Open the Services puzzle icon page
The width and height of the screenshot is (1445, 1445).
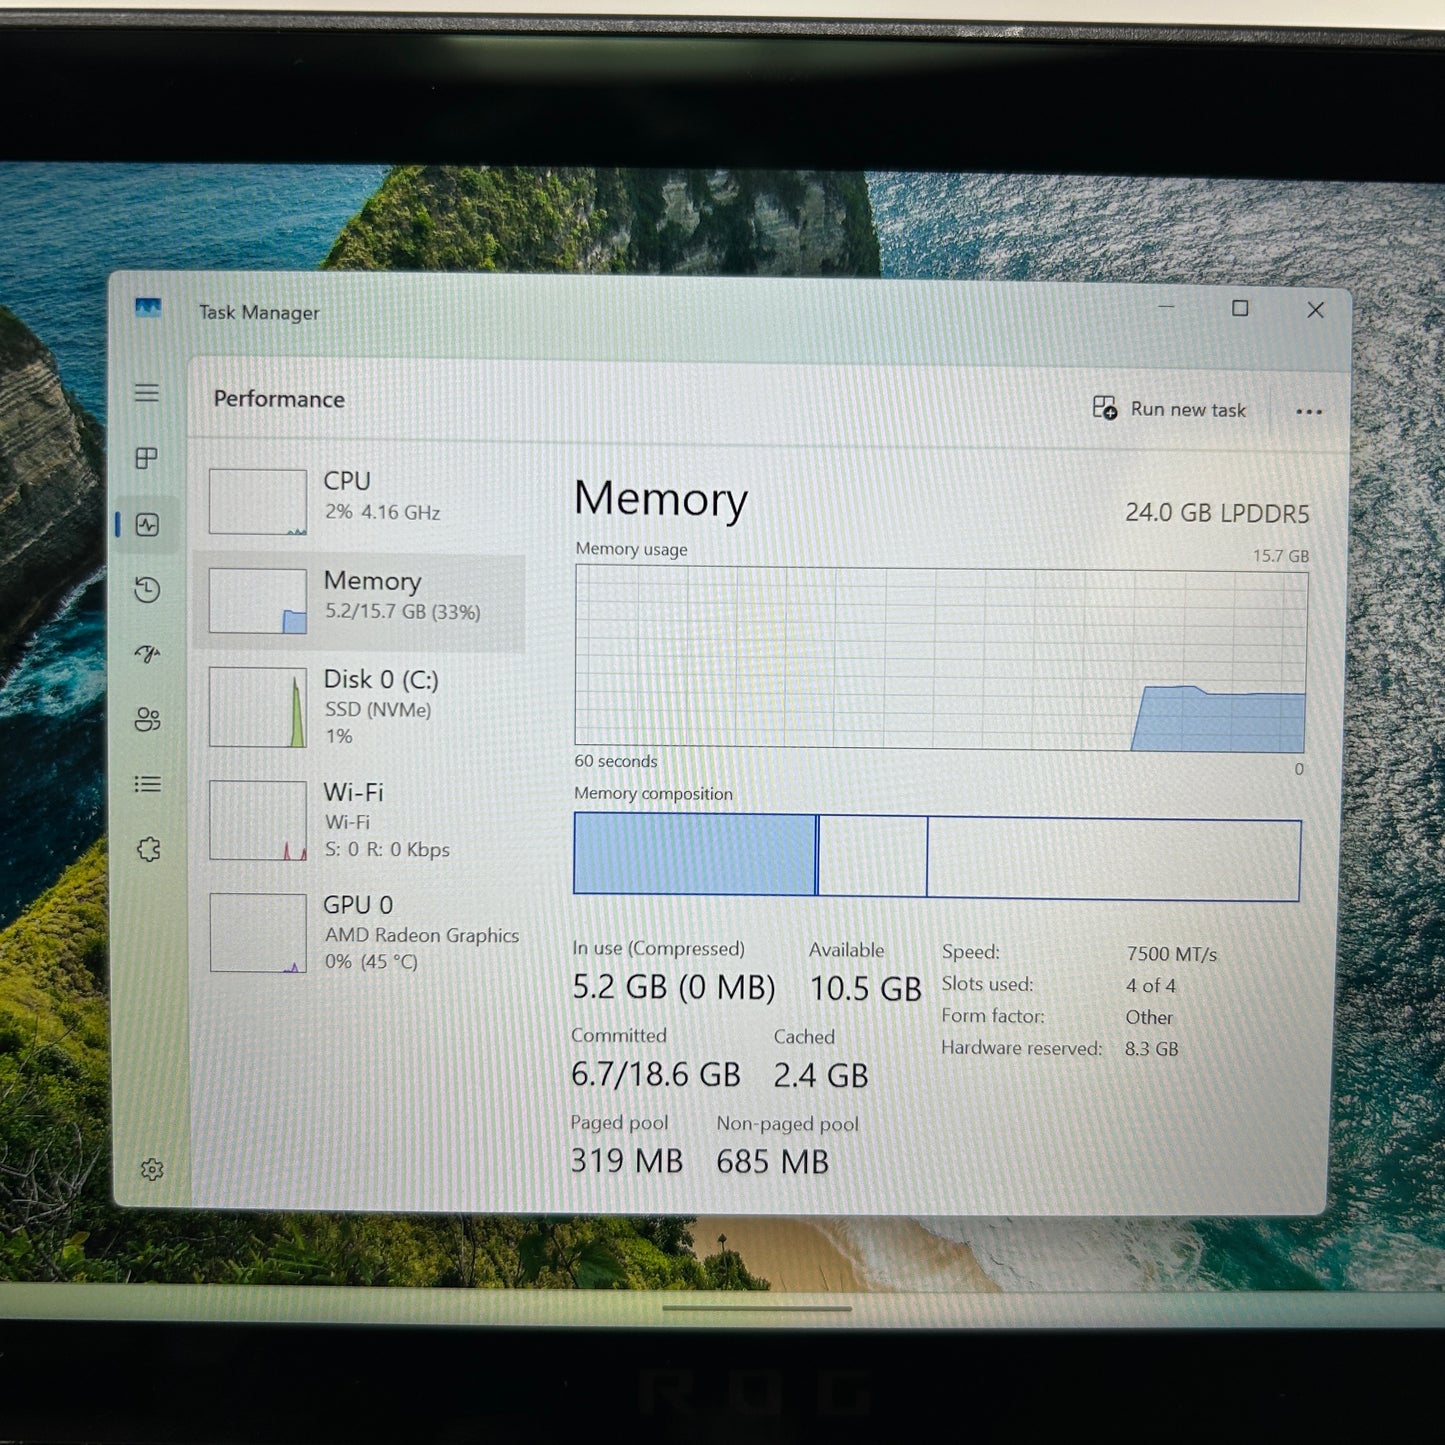click(148, 849)
